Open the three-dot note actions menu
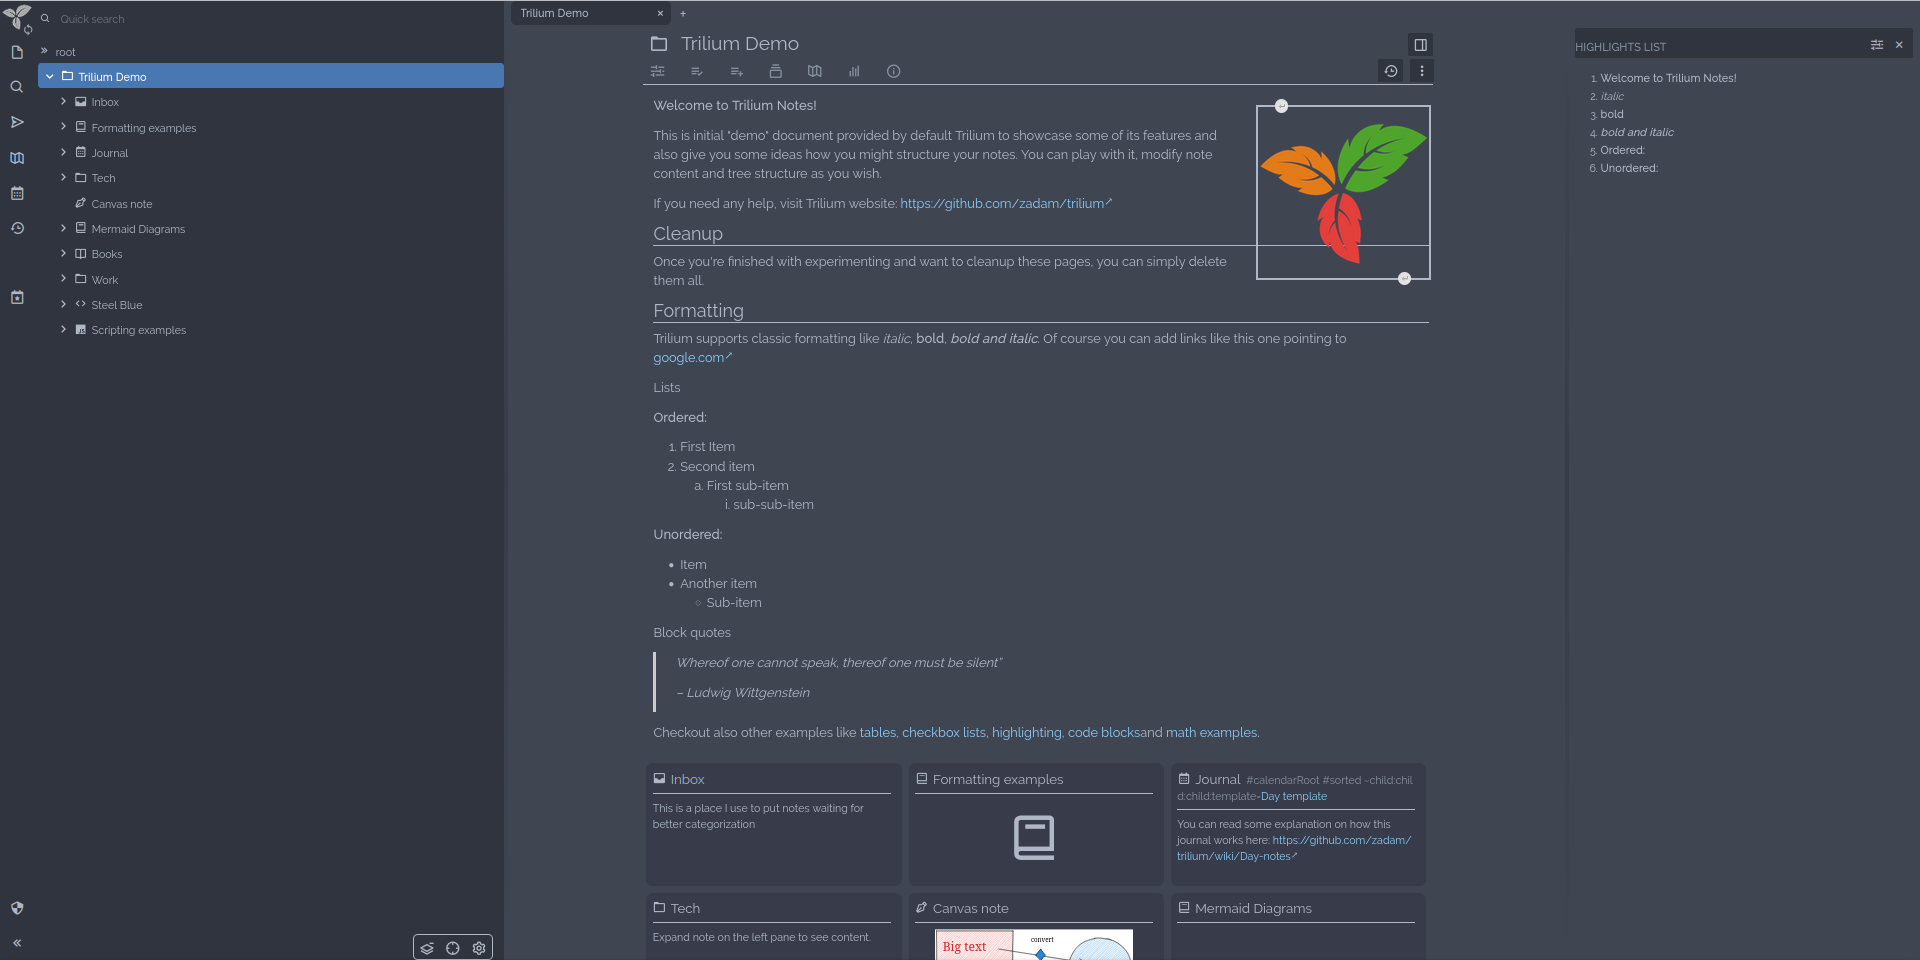Screen dimensions: 1920x960 tap(1421, 71)
